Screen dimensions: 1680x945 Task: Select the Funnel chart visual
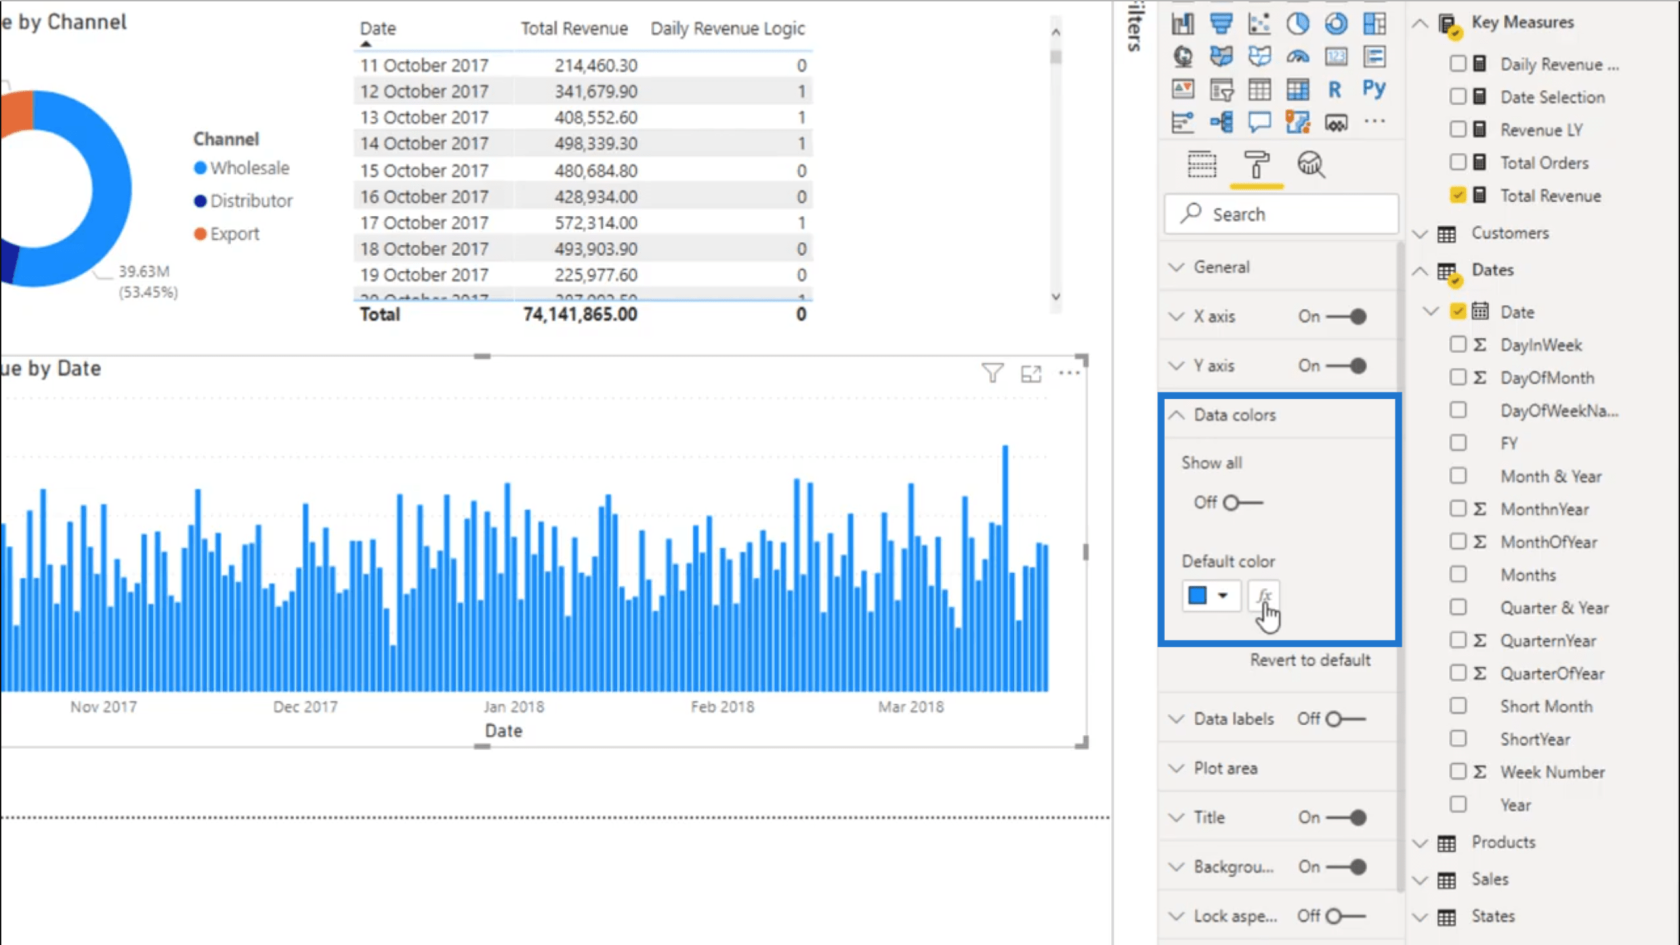click(x=1221, y=23)
